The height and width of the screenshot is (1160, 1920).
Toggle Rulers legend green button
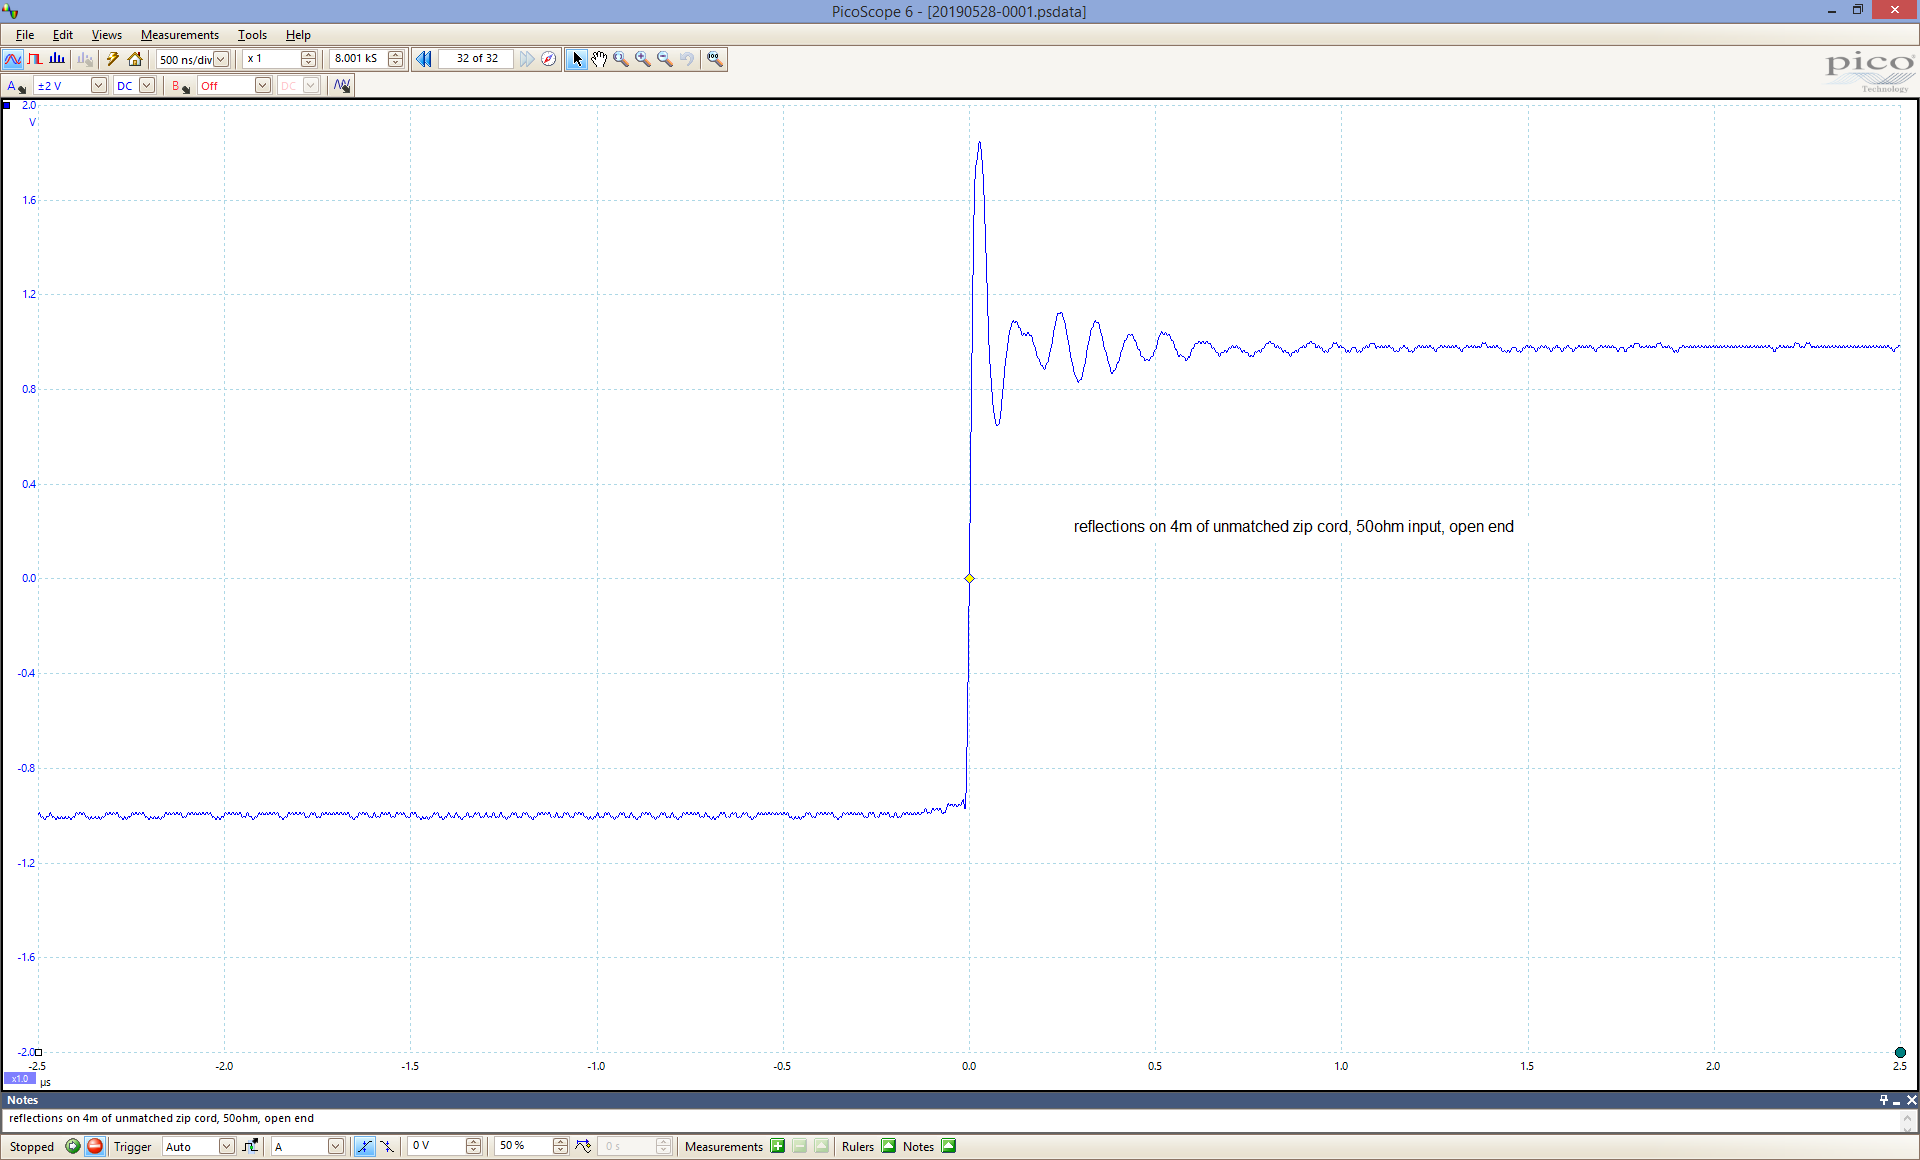point(889,1146)
